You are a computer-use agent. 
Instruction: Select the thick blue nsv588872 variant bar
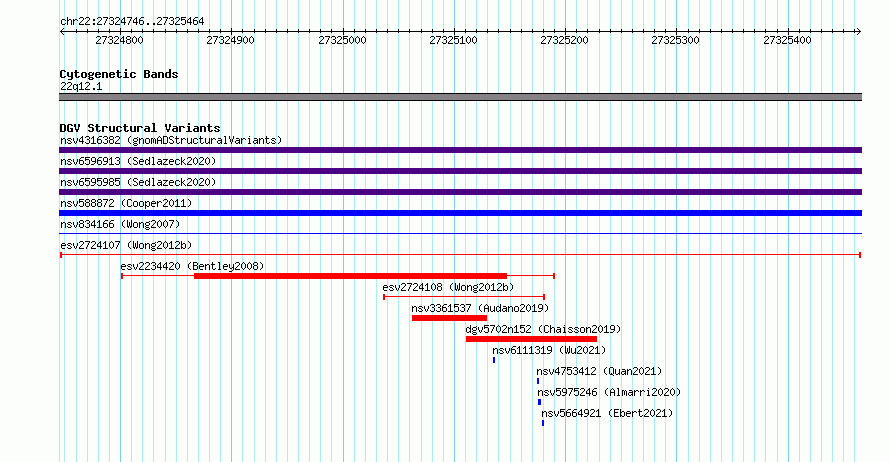[x=460, y=213]
